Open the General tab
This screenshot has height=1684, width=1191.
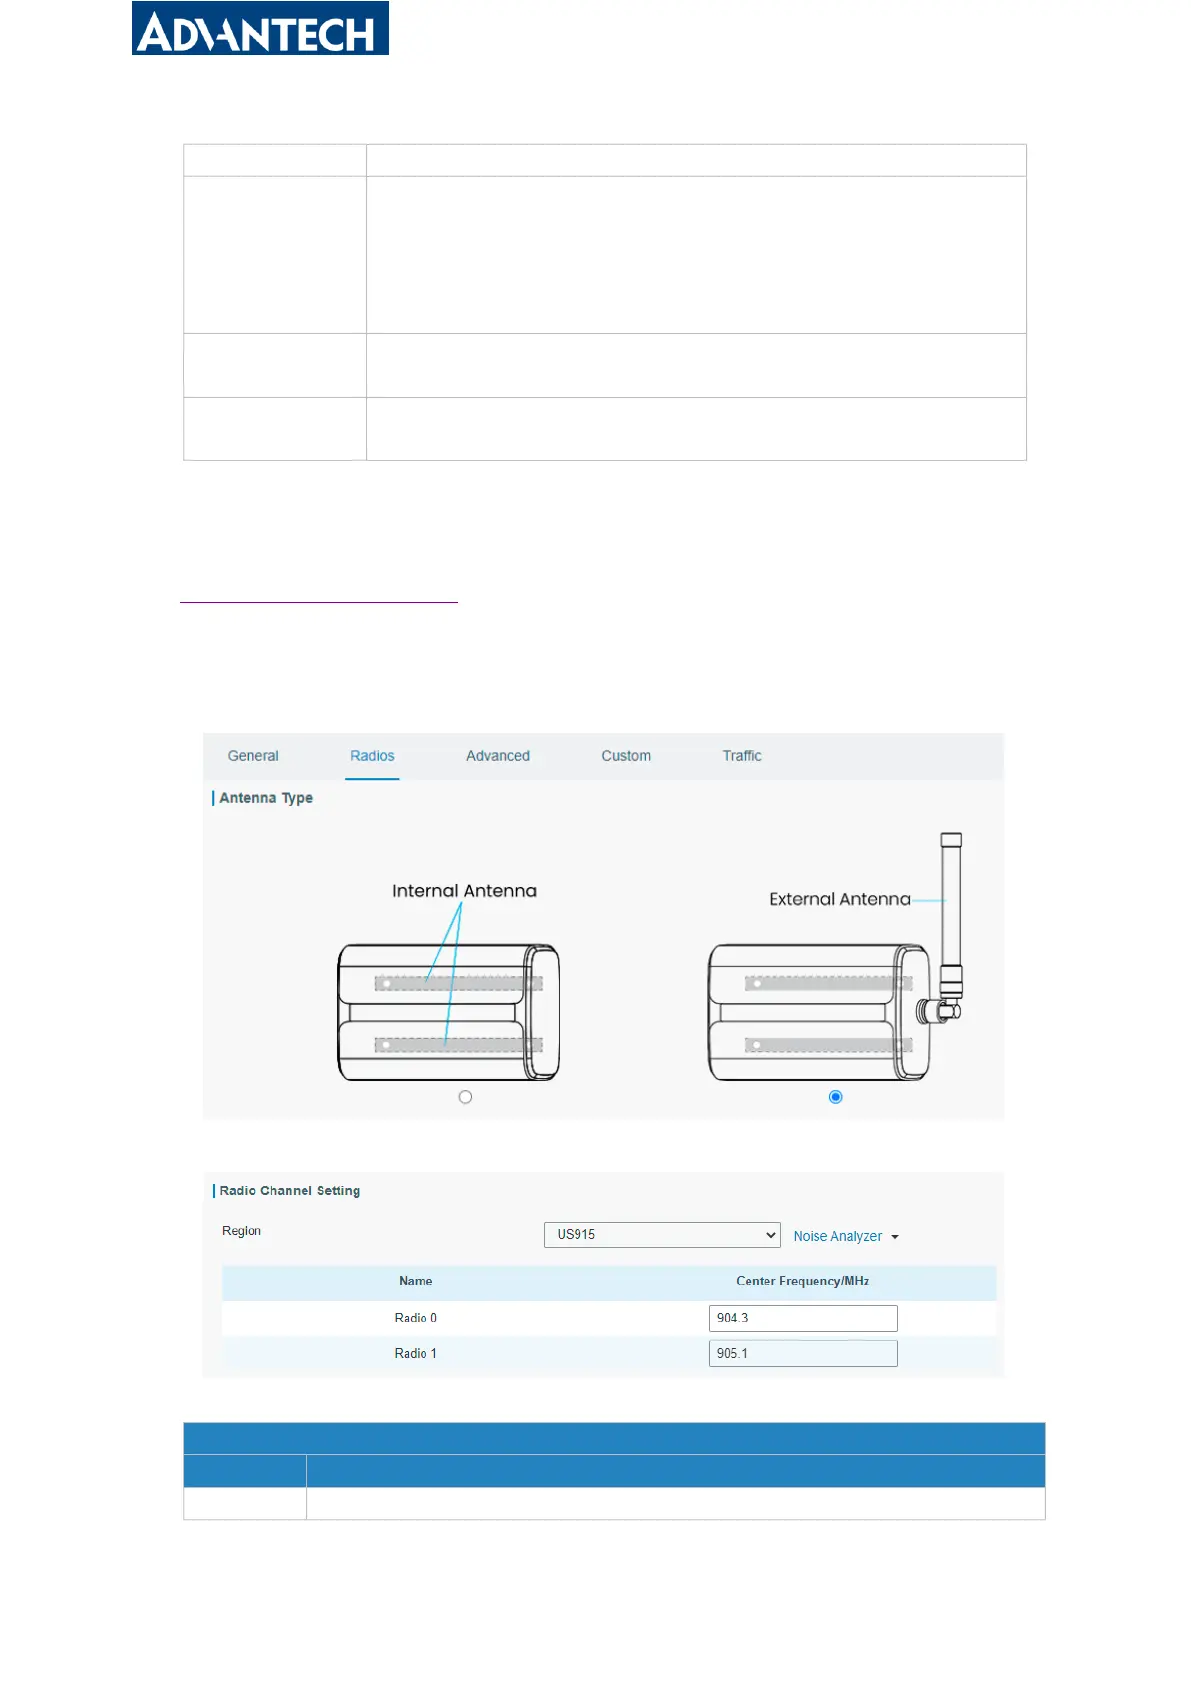pos(253,756)
